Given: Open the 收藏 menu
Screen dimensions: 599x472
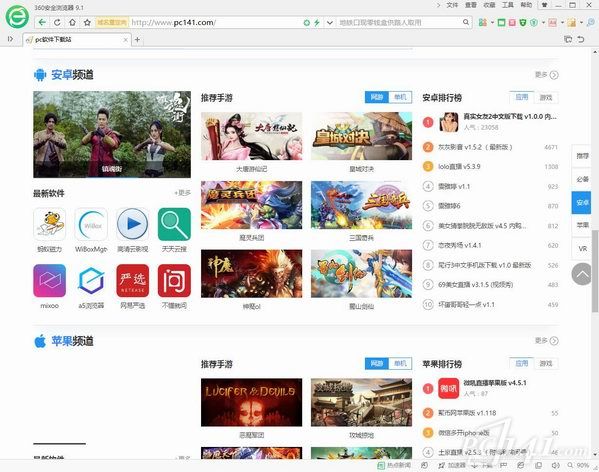Looking at the screenshot, I should coord(489,5).
